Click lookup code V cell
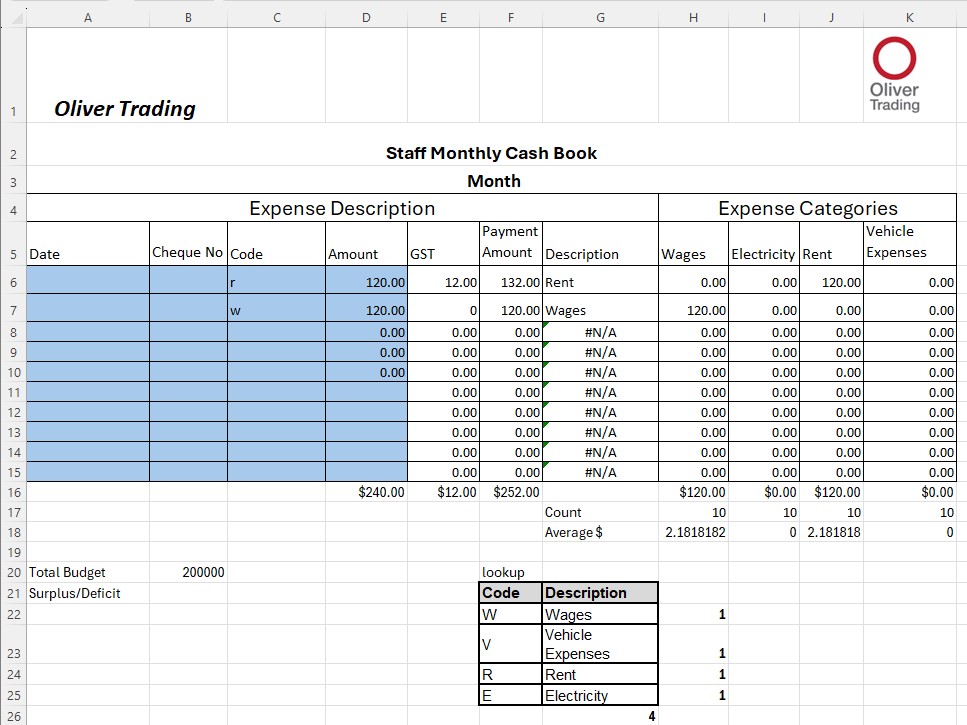 tap(511, 644)
